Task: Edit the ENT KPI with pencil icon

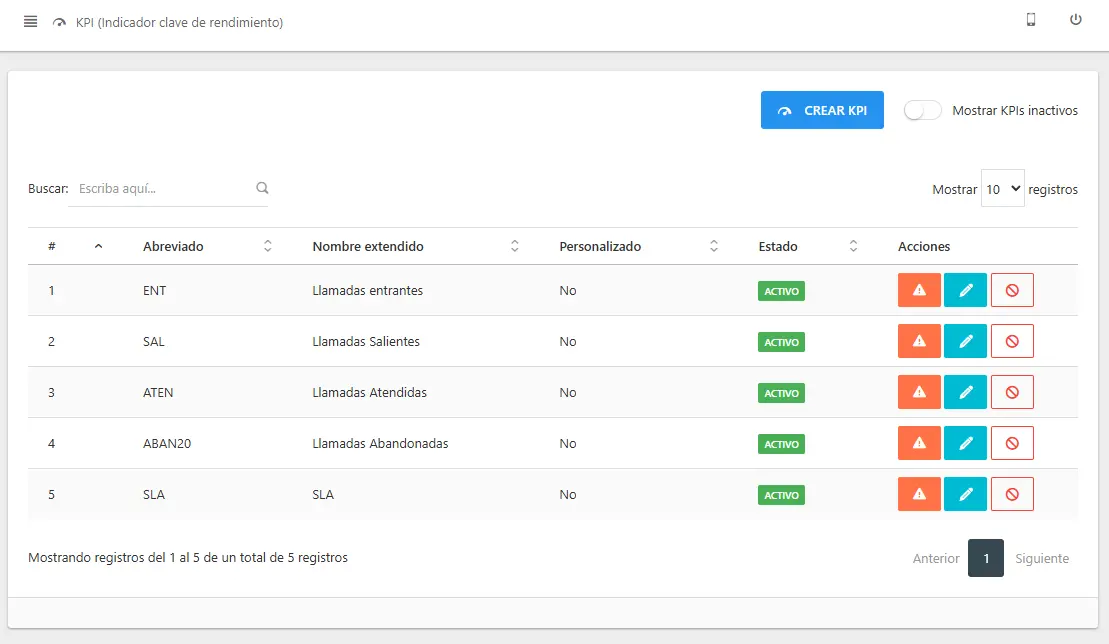Action: (x=965, y=290)
